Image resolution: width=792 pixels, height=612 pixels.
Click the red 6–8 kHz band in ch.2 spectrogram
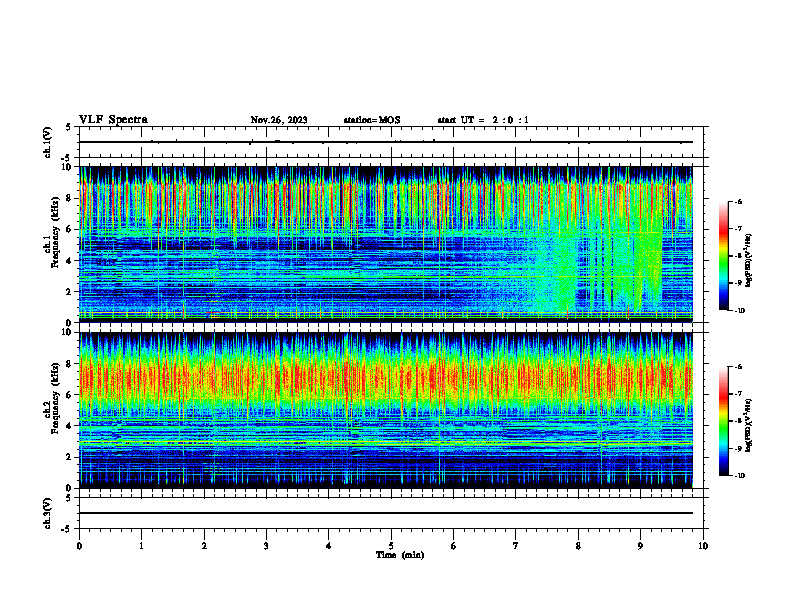point(386,379)
